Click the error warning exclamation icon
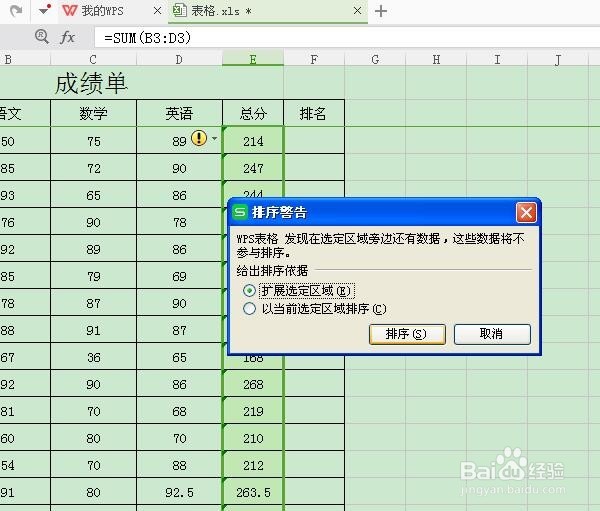The width and height of the screenshot is (600, 511). (x=199, y=138)
